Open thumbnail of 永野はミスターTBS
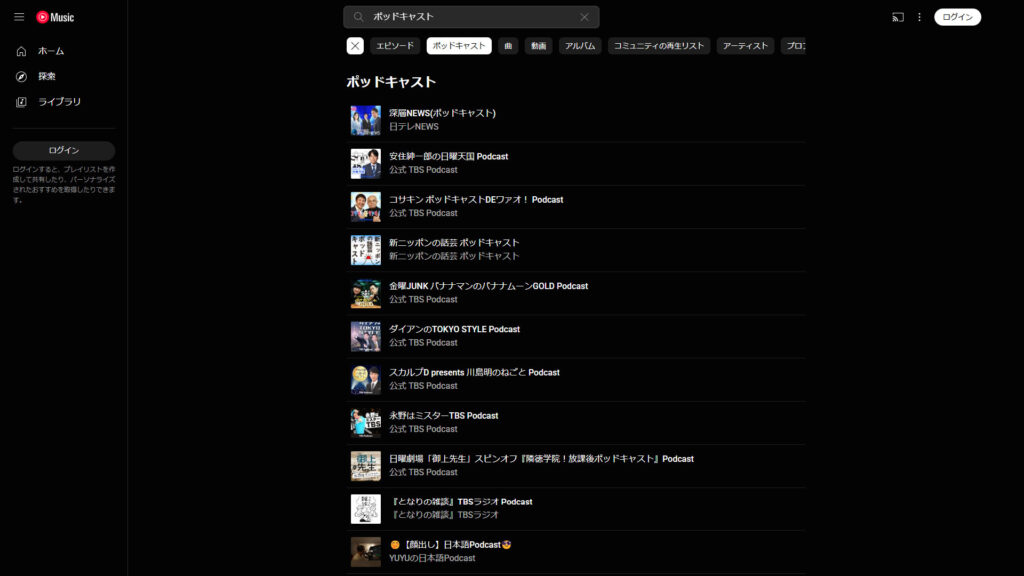1024x576 pixels. [x=366, y=423]
